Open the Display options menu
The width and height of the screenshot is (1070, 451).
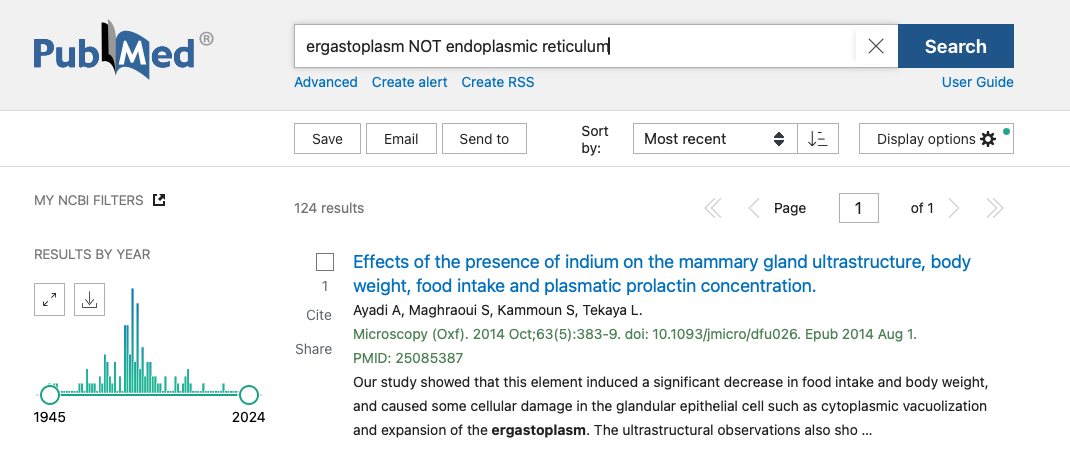(936, 139)
